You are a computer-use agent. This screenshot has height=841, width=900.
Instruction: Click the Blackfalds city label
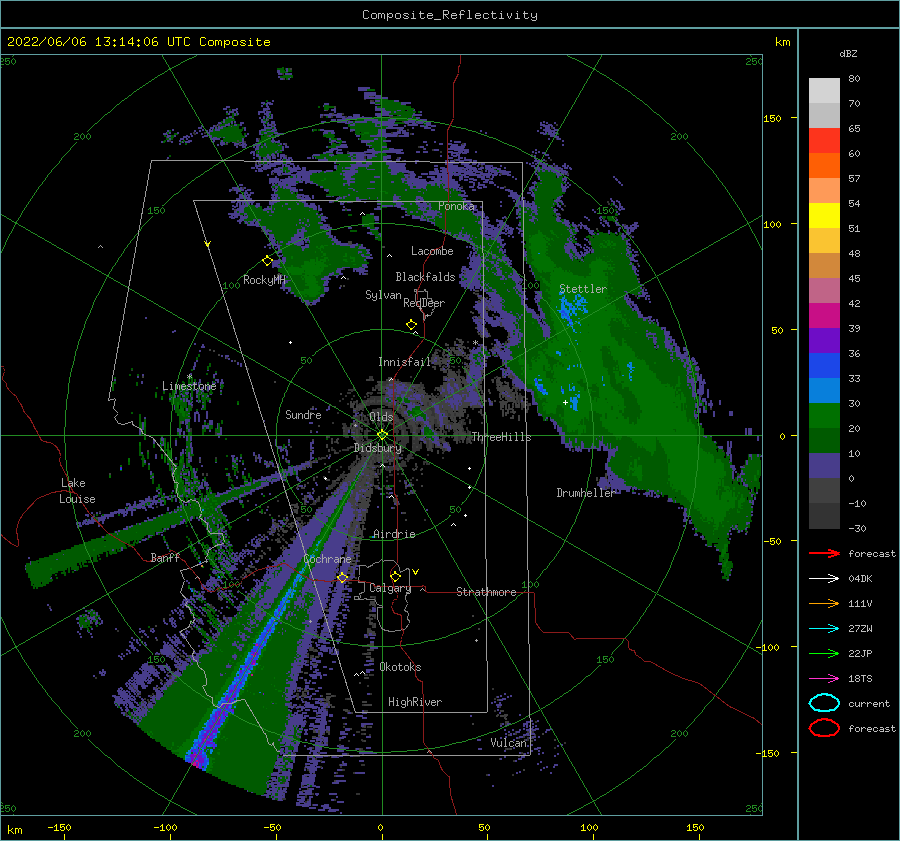(425, 277)
